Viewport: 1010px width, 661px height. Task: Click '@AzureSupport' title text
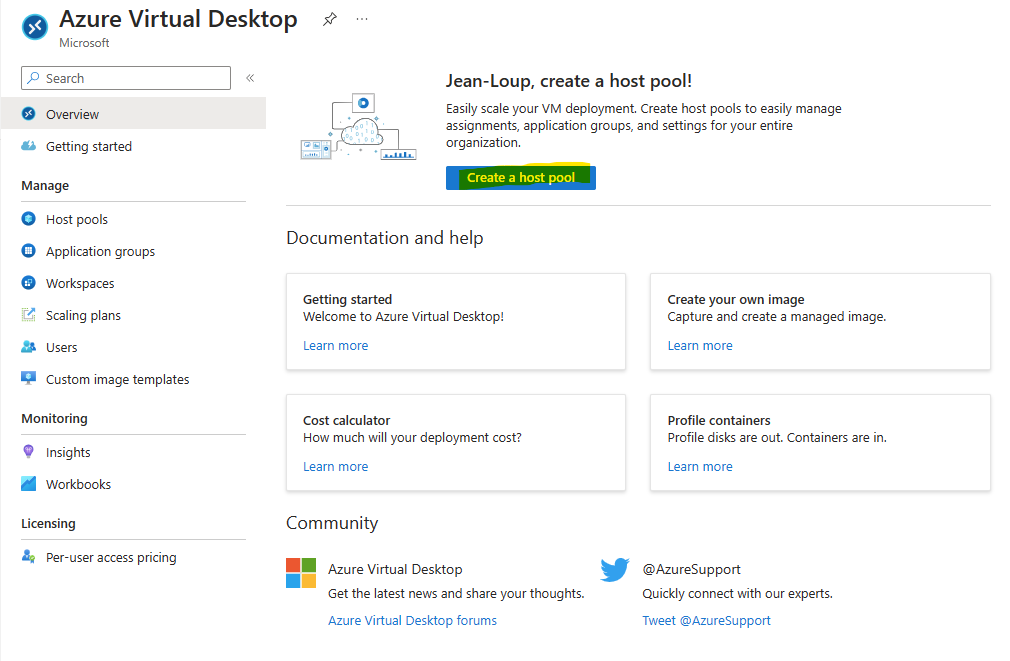(x=691, y=570)
